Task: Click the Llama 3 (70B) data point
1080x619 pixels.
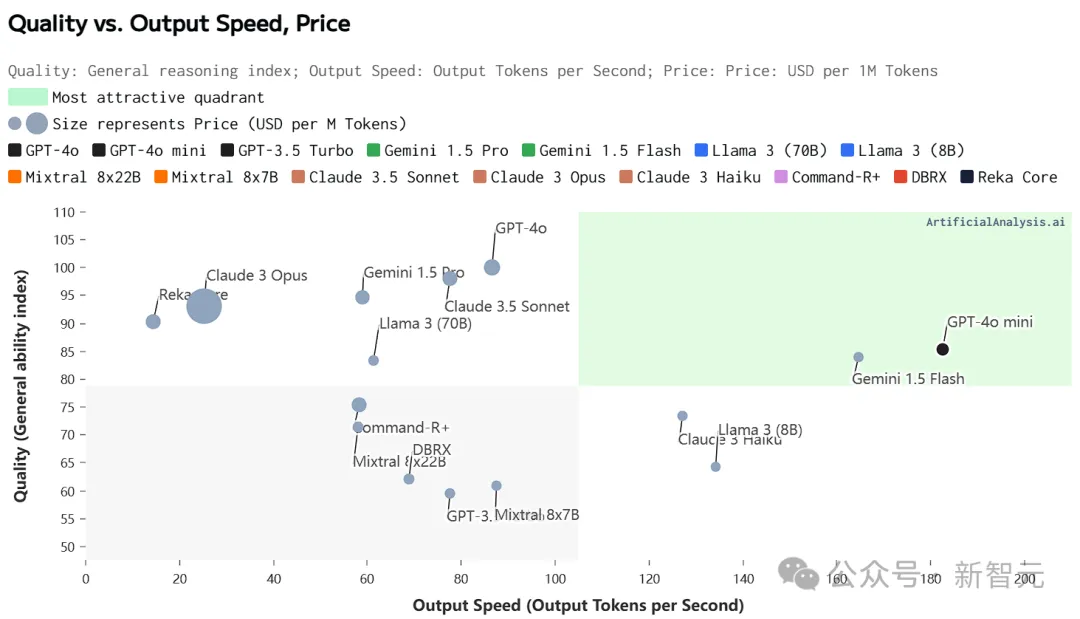Action: [373, 360]
